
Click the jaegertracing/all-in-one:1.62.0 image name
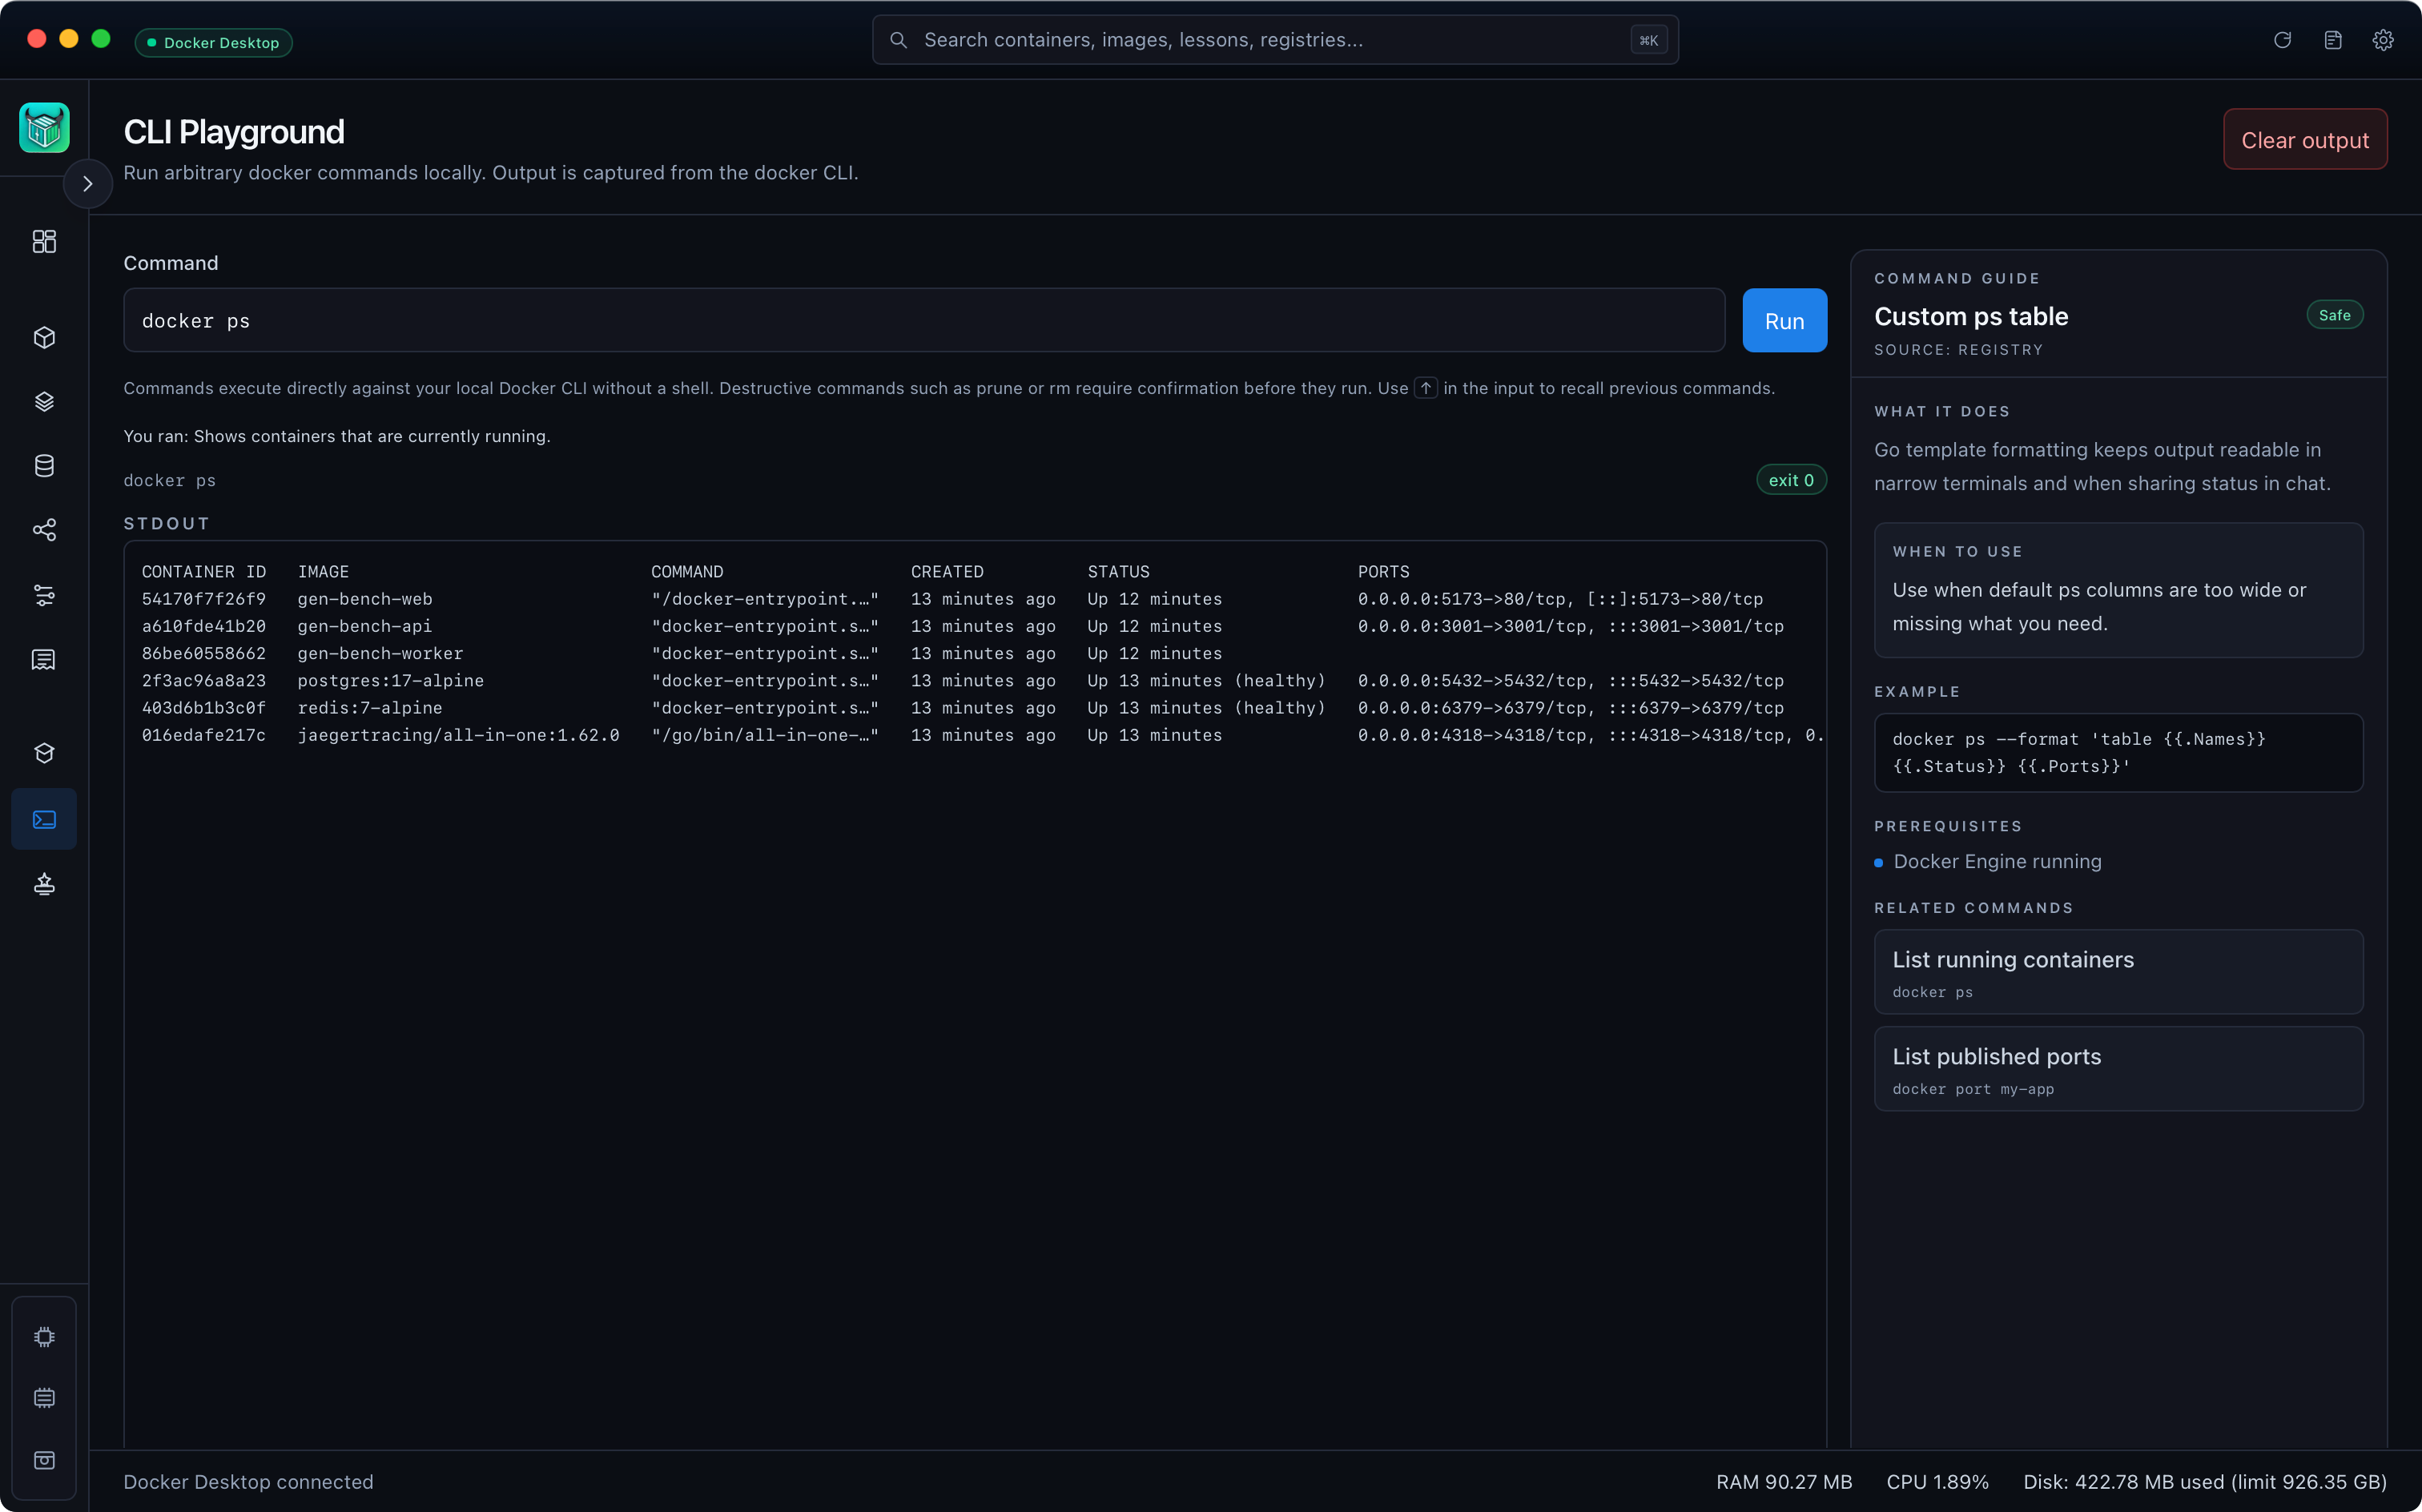point(459,735)
